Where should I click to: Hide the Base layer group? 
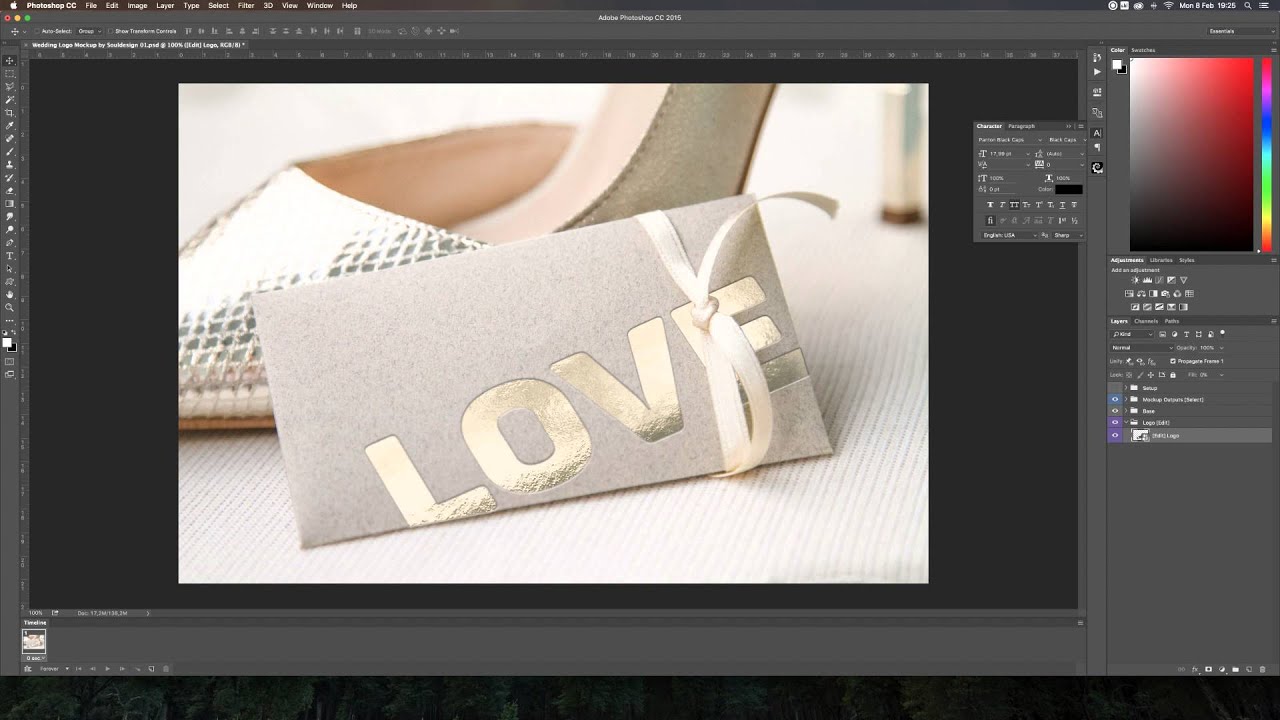(x=1115, y=411)
